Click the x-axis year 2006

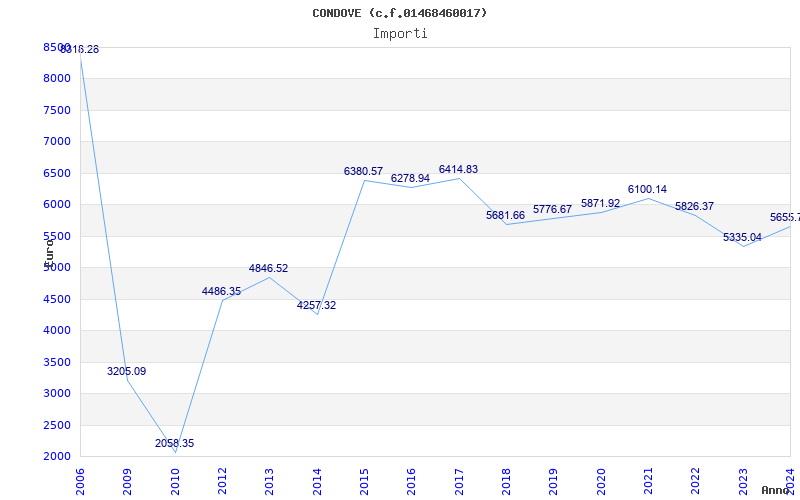(x=80, y=482)
